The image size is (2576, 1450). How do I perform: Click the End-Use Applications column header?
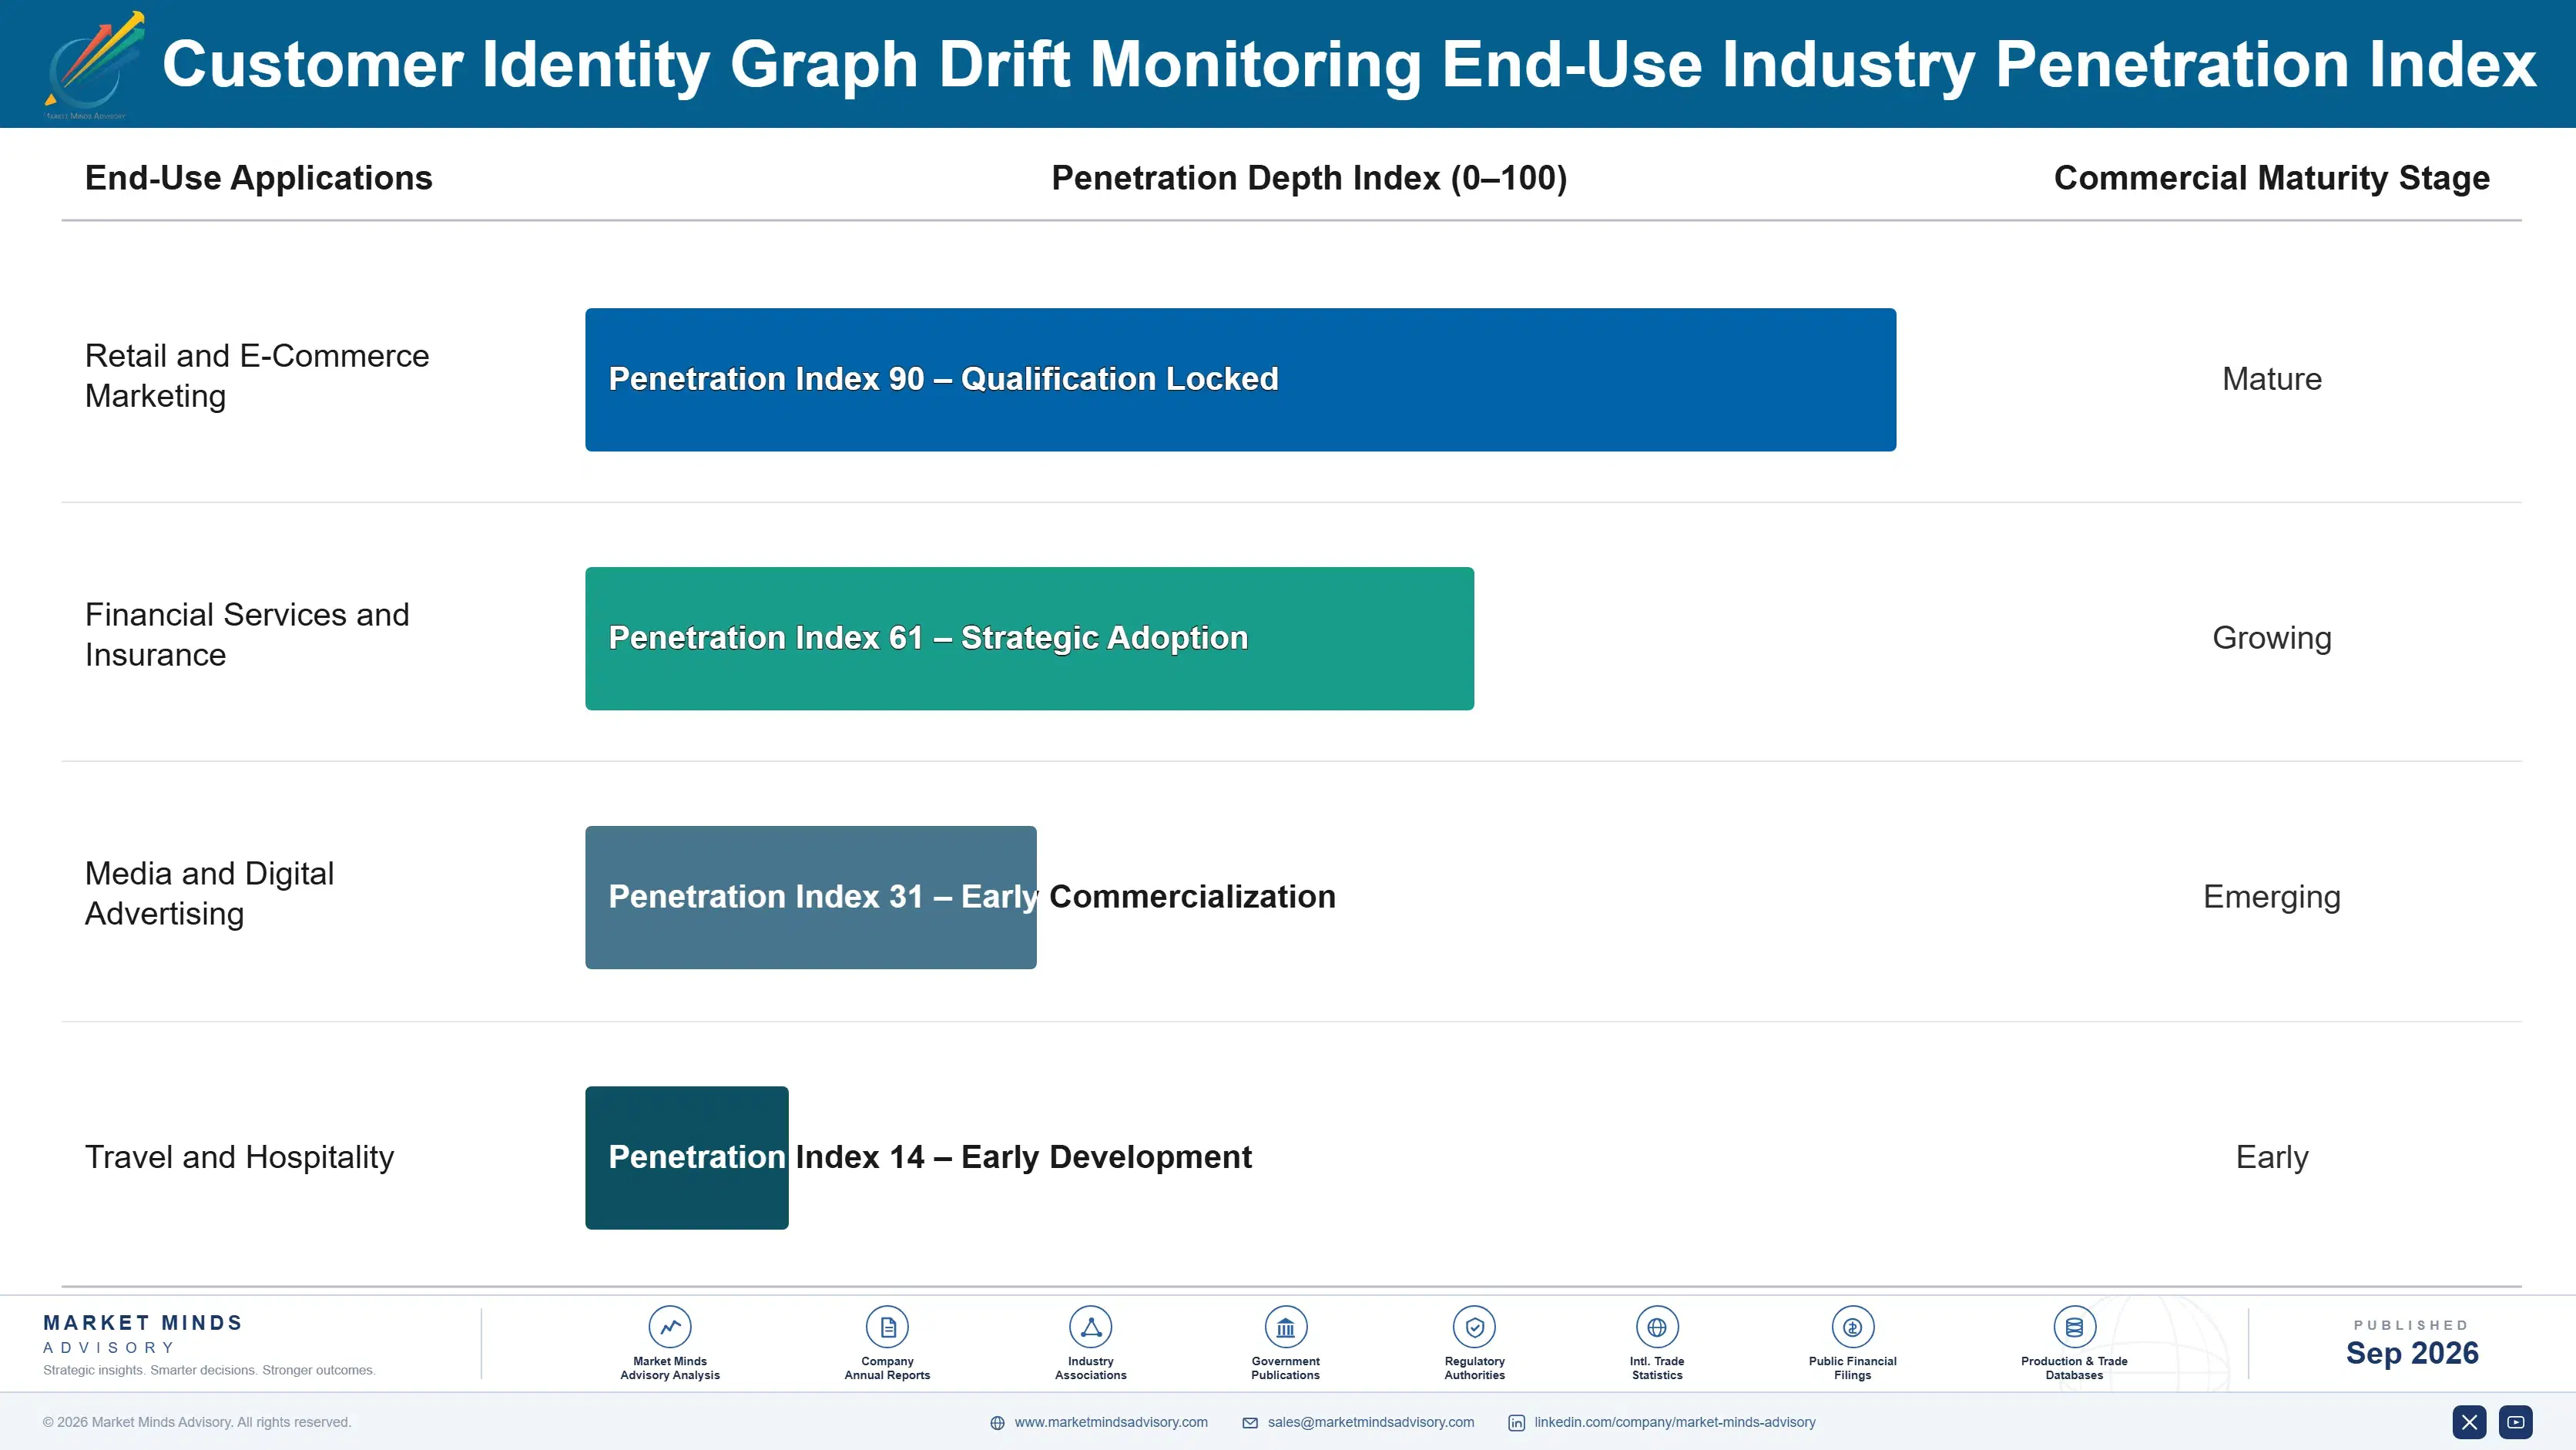pos(258,178)
